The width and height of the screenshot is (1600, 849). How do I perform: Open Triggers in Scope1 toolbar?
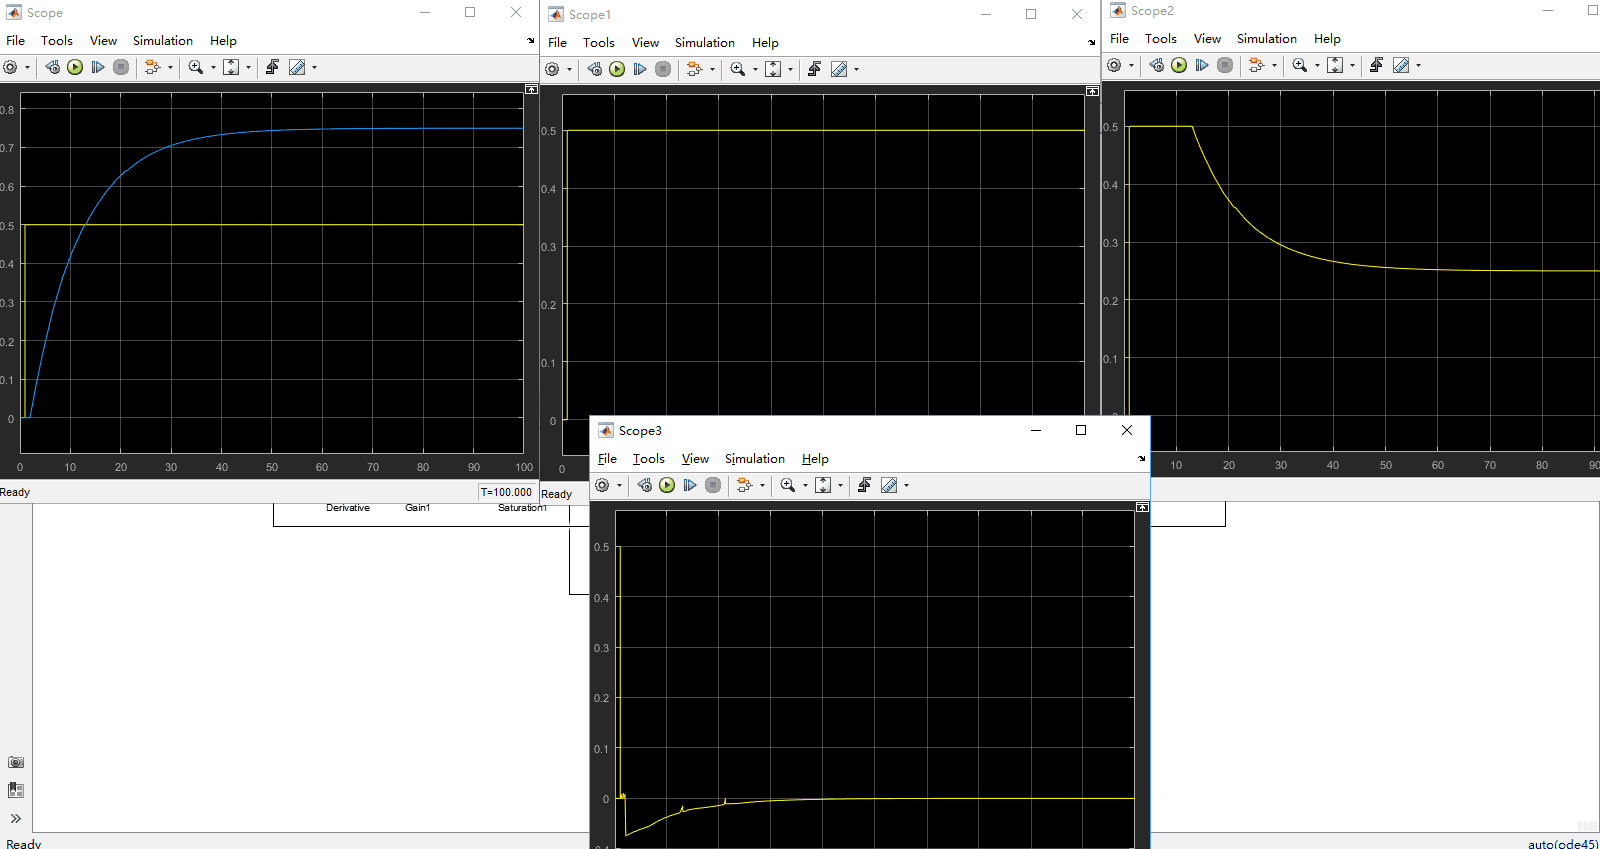pos(814,69)
